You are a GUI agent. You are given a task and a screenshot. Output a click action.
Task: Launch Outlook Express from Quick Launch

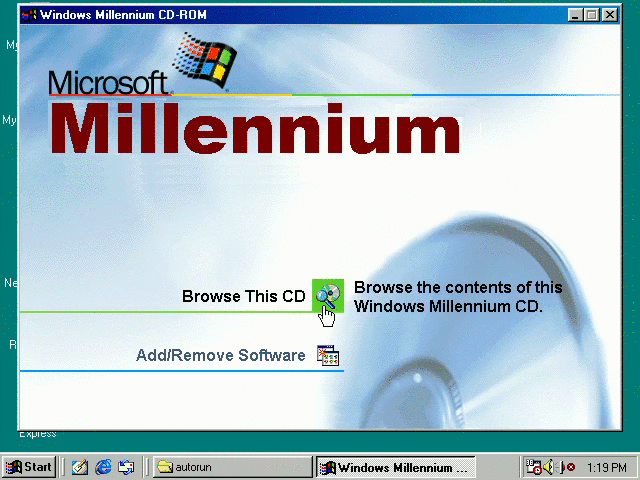pos(126,467)
